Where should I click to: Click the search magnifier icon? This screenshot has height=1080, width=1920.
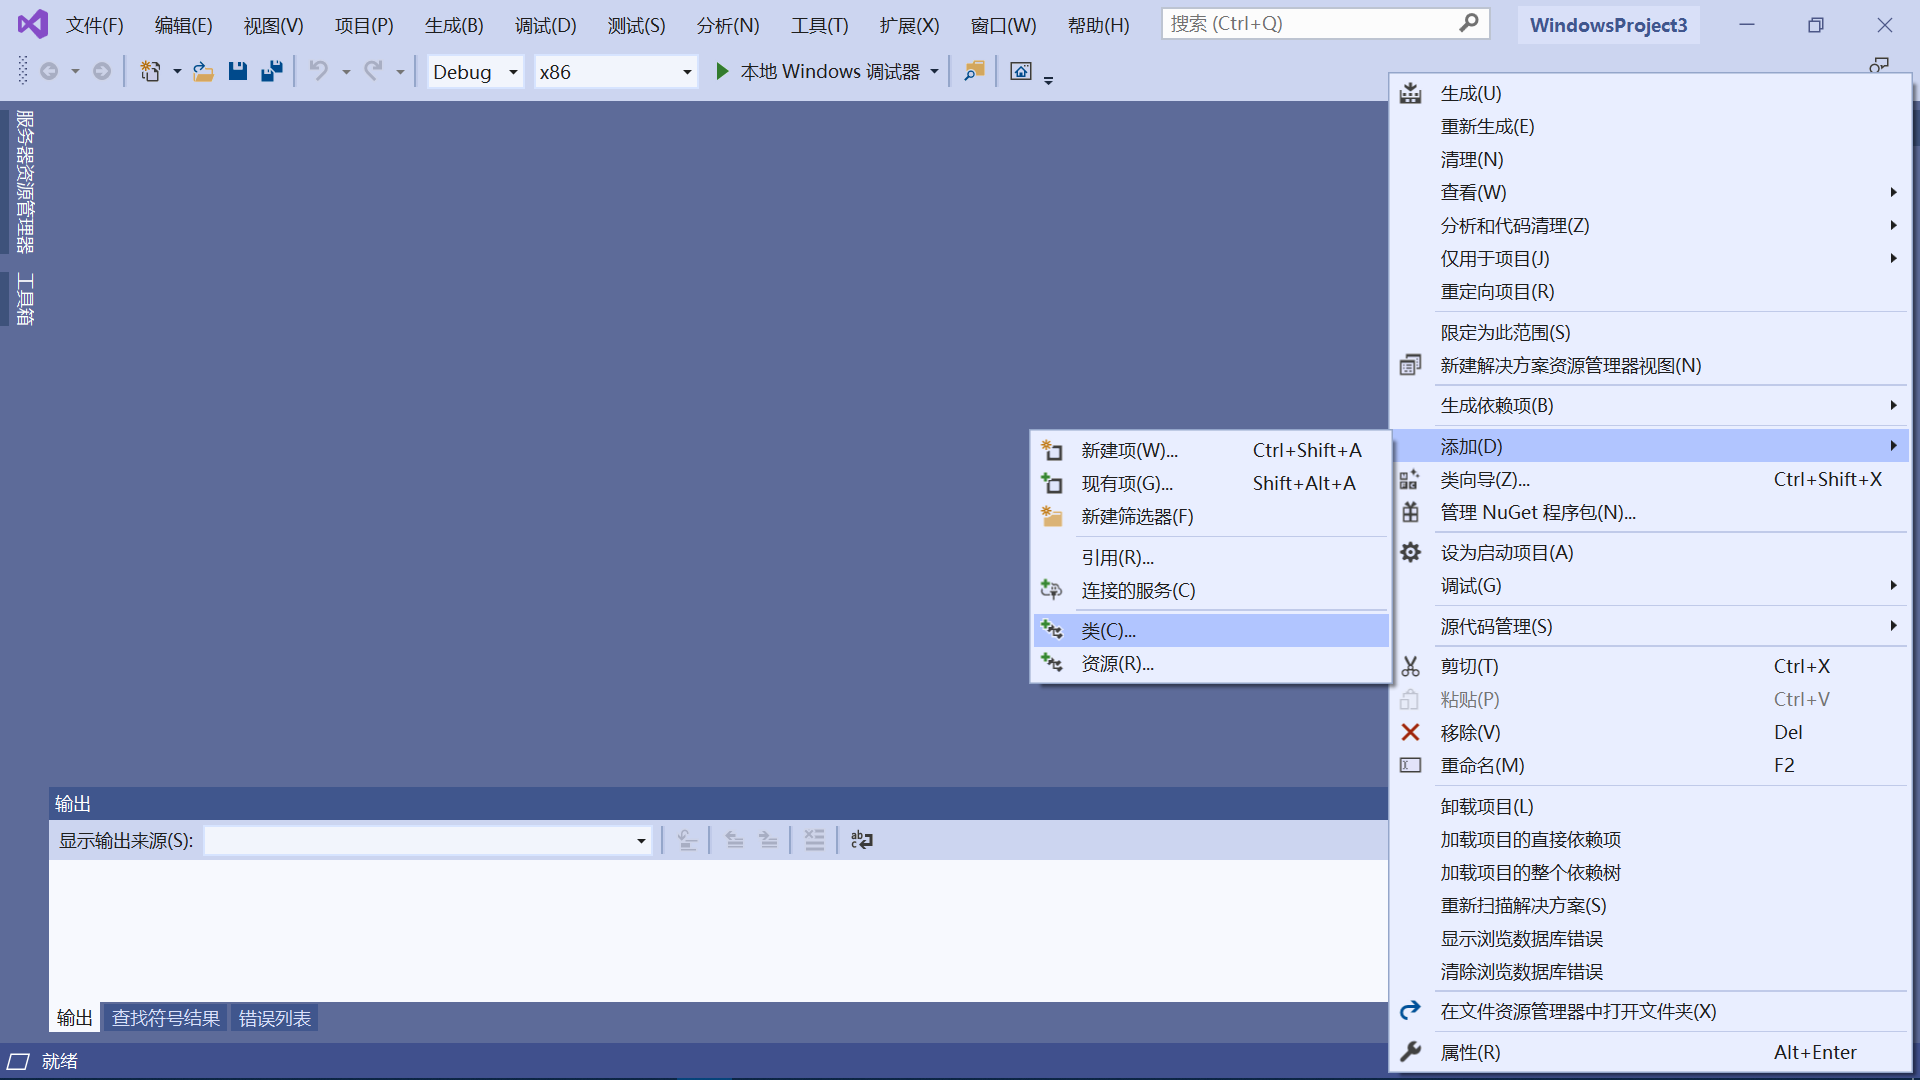click(1469, 23)
